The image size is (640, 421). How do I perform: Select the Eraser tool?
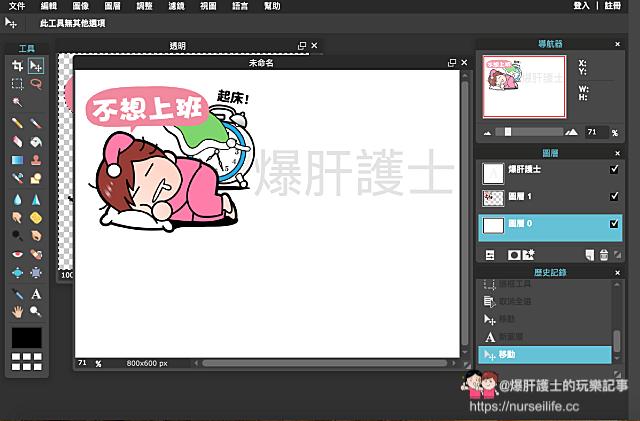[x=18, y=141]
